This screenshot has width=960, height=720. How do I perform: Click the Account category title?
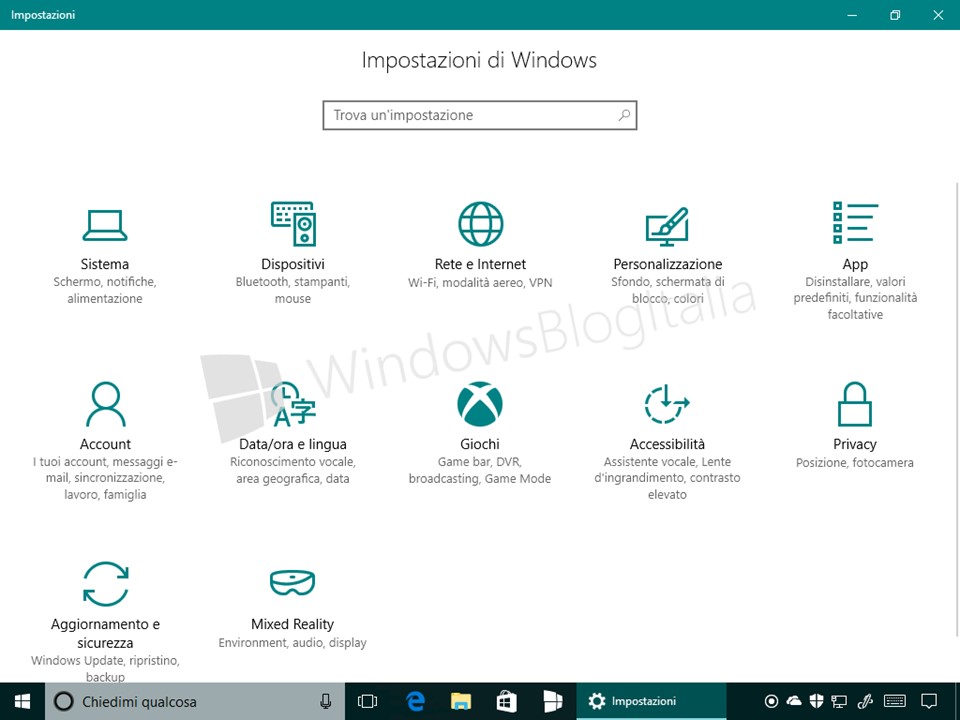pyautogui.click(x=105, y=444)
